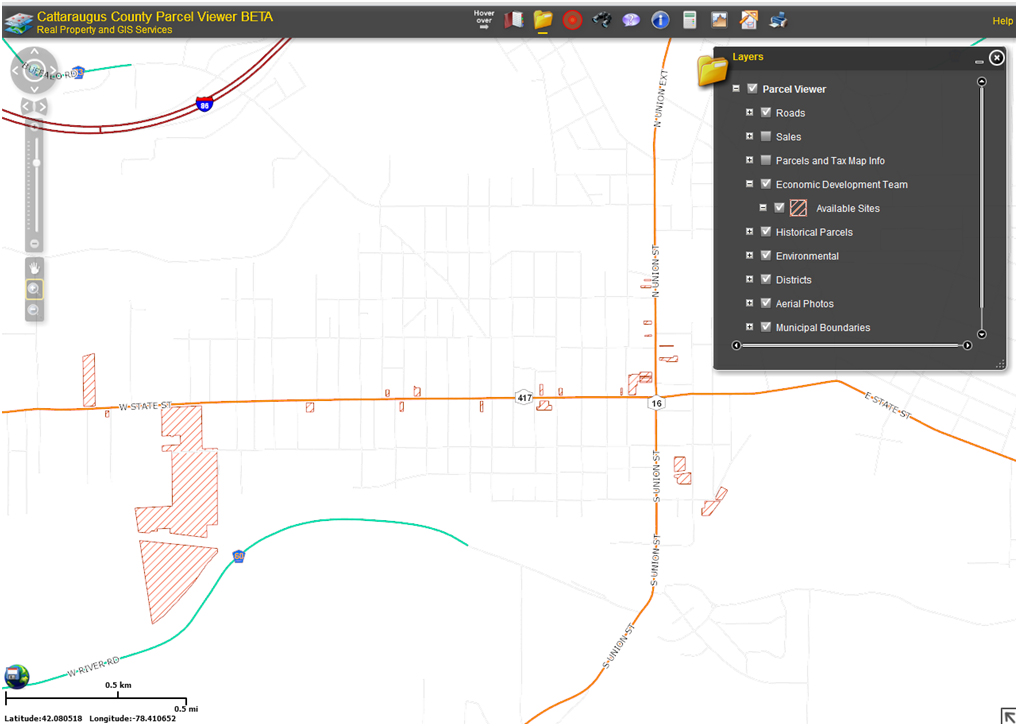Toggle the Available Sites checkbox
This screenshot has width=1018, height=726.
point(780,208)
